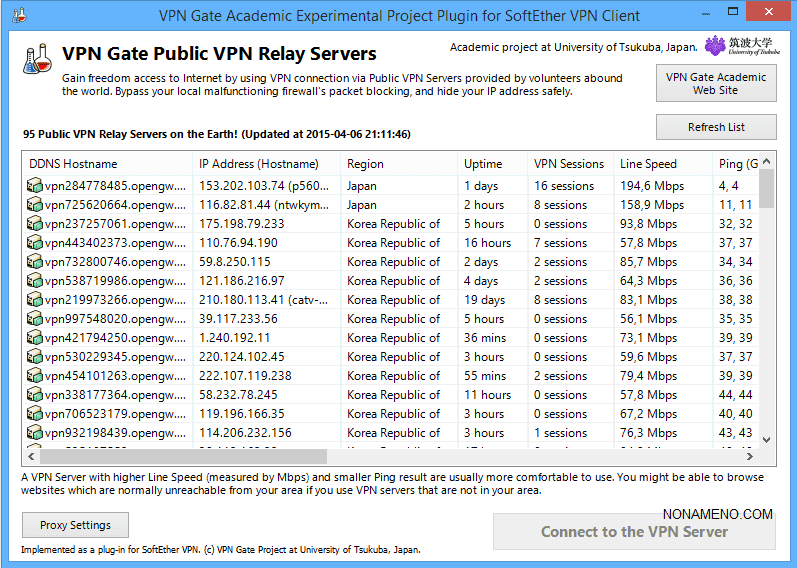Click server icon for vpn237257061 row
This screenshot has height=568, width=797.
(35, 224)
